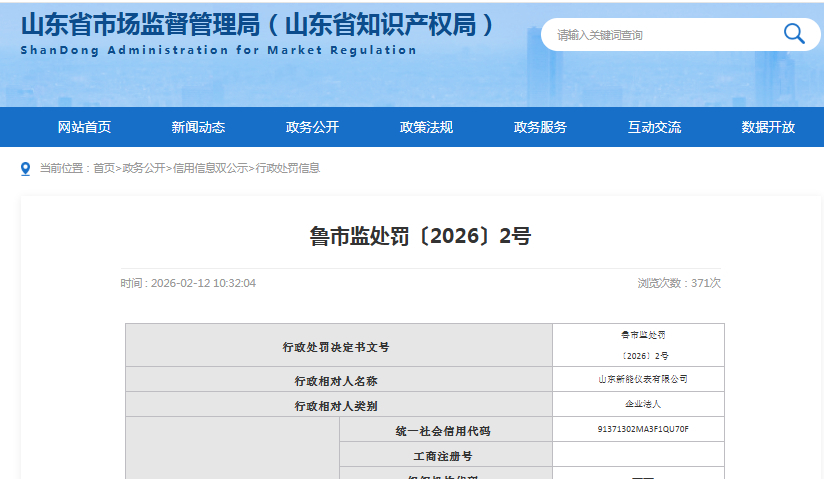
Task: Click the value 企业法人
Action: pos(643,404)
